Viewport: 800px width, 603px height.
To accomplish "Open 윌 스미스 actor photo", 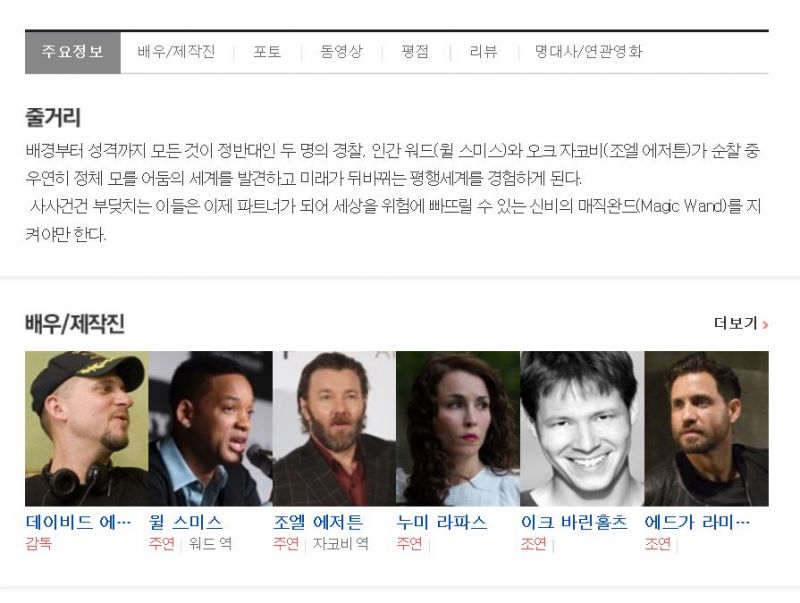I will [x=211, y=429].
